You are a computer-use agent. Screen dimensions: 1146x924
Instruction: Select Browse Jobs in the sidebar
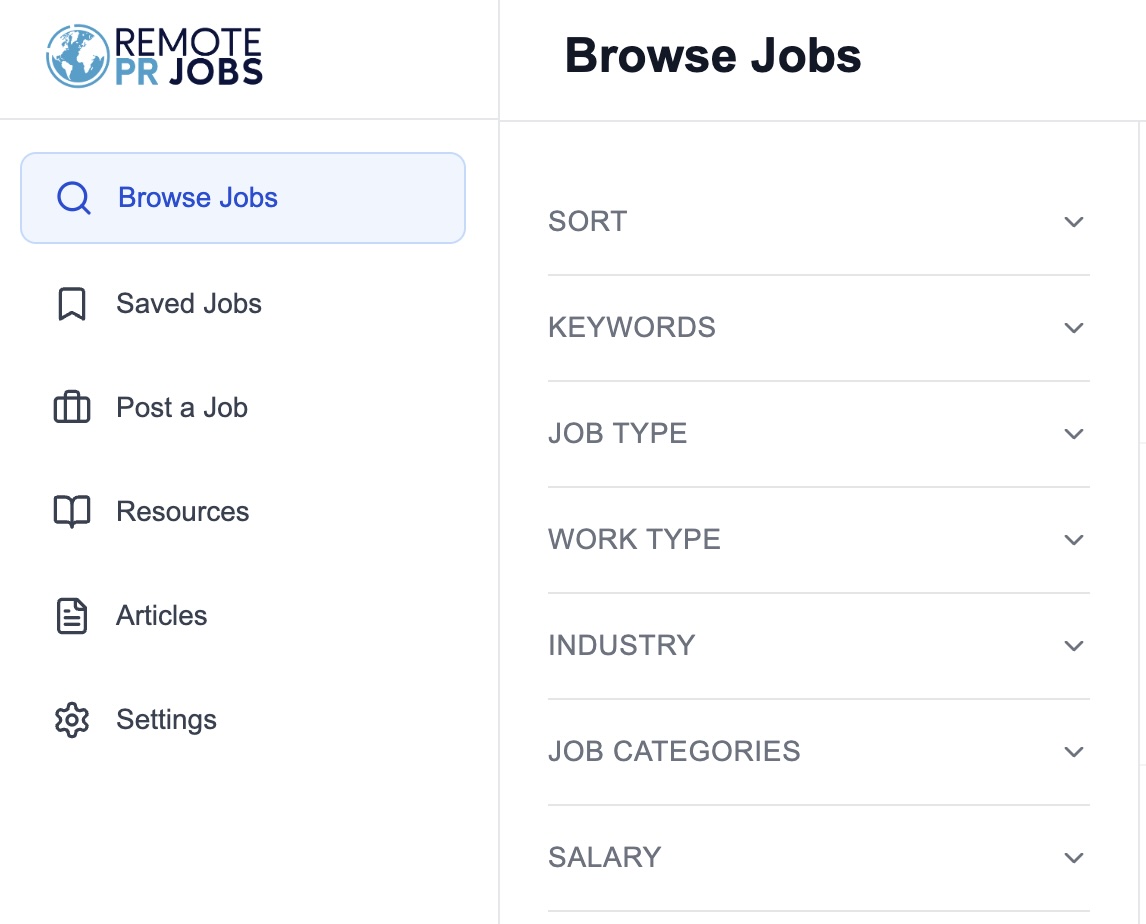197,197
